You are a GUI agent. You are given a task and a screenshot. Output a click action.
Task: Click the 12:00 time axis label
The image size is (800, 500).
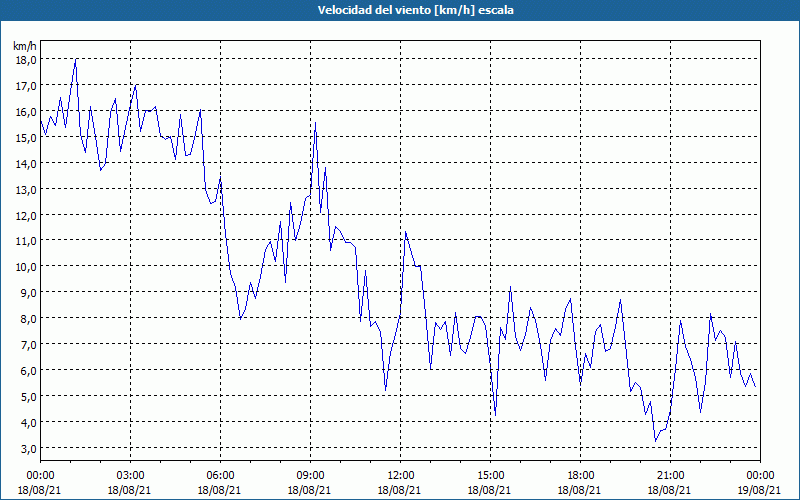tap(400, 476)
